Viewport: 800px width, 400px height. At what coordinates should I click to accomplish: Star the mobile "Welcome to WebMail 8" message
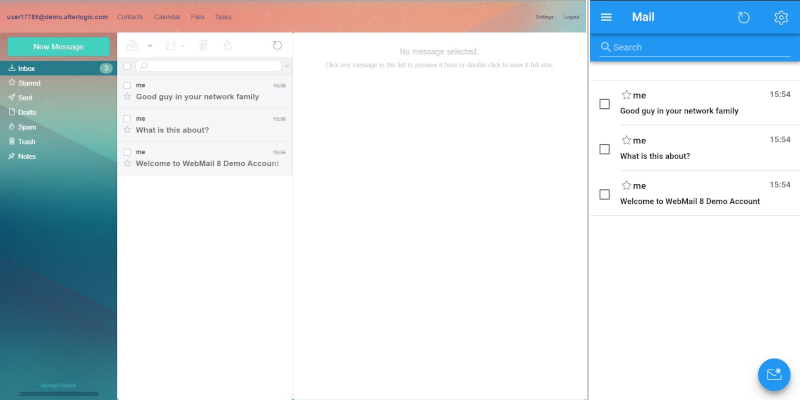pyautogui.click(x=627, y=185)
